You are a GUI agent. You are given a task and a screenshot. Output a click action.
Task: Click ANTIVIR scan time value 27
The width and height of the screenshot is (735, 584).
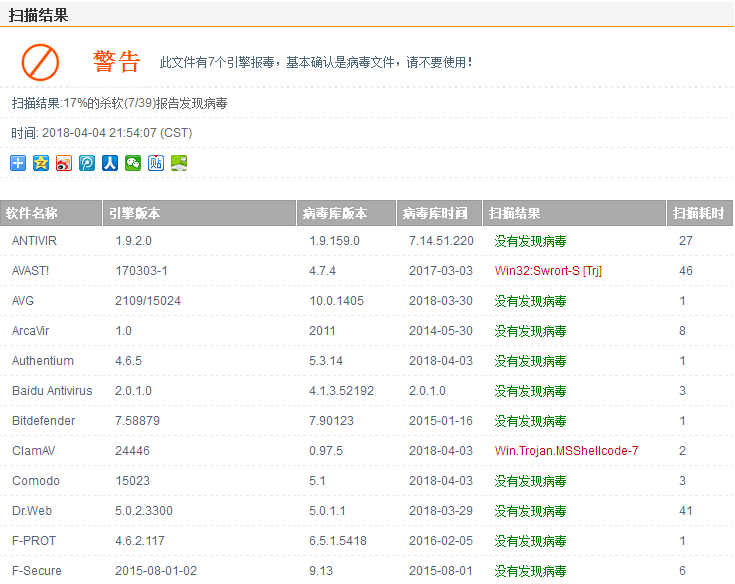pos(686,241)
